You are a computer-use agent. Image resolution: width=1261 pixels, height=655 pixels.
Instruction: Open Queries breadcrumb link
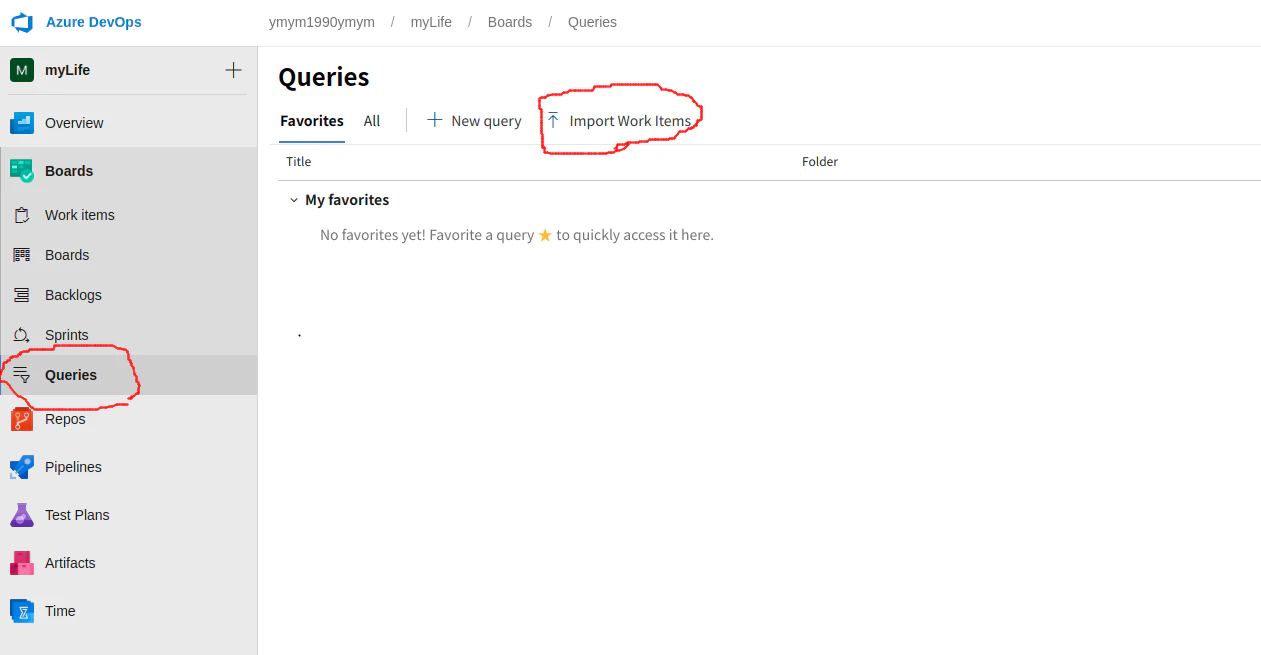click(x=592, y=22)
